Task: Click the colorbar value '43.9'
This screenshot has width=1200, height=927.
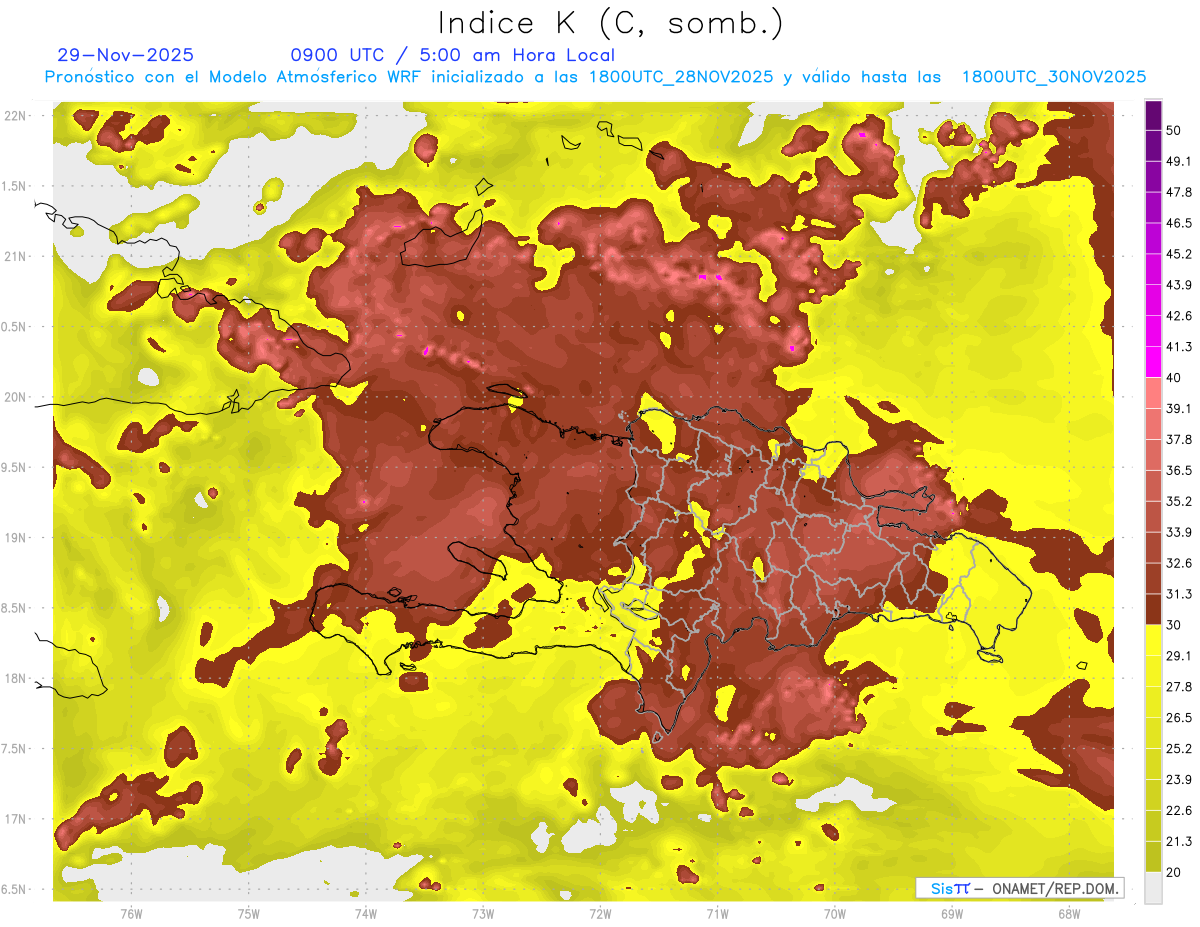Action: tap(1179, 285)
